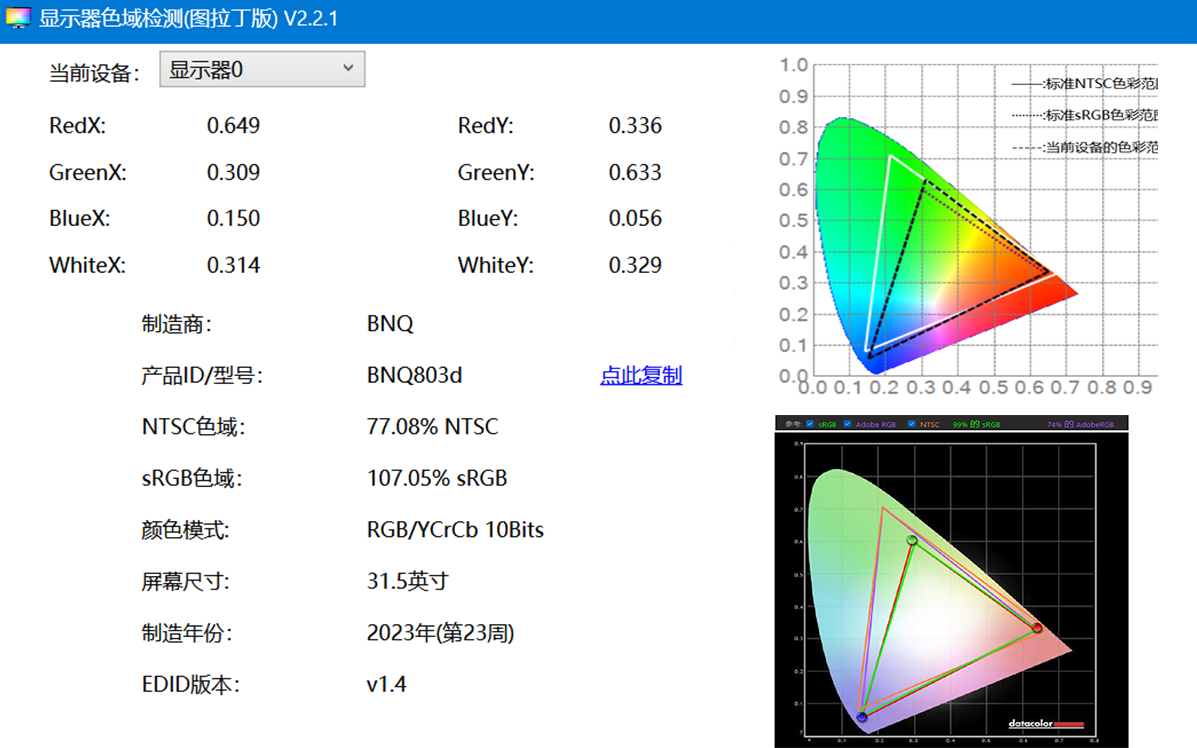Click the 107.05% sRGB gamut value

point(437,479)
